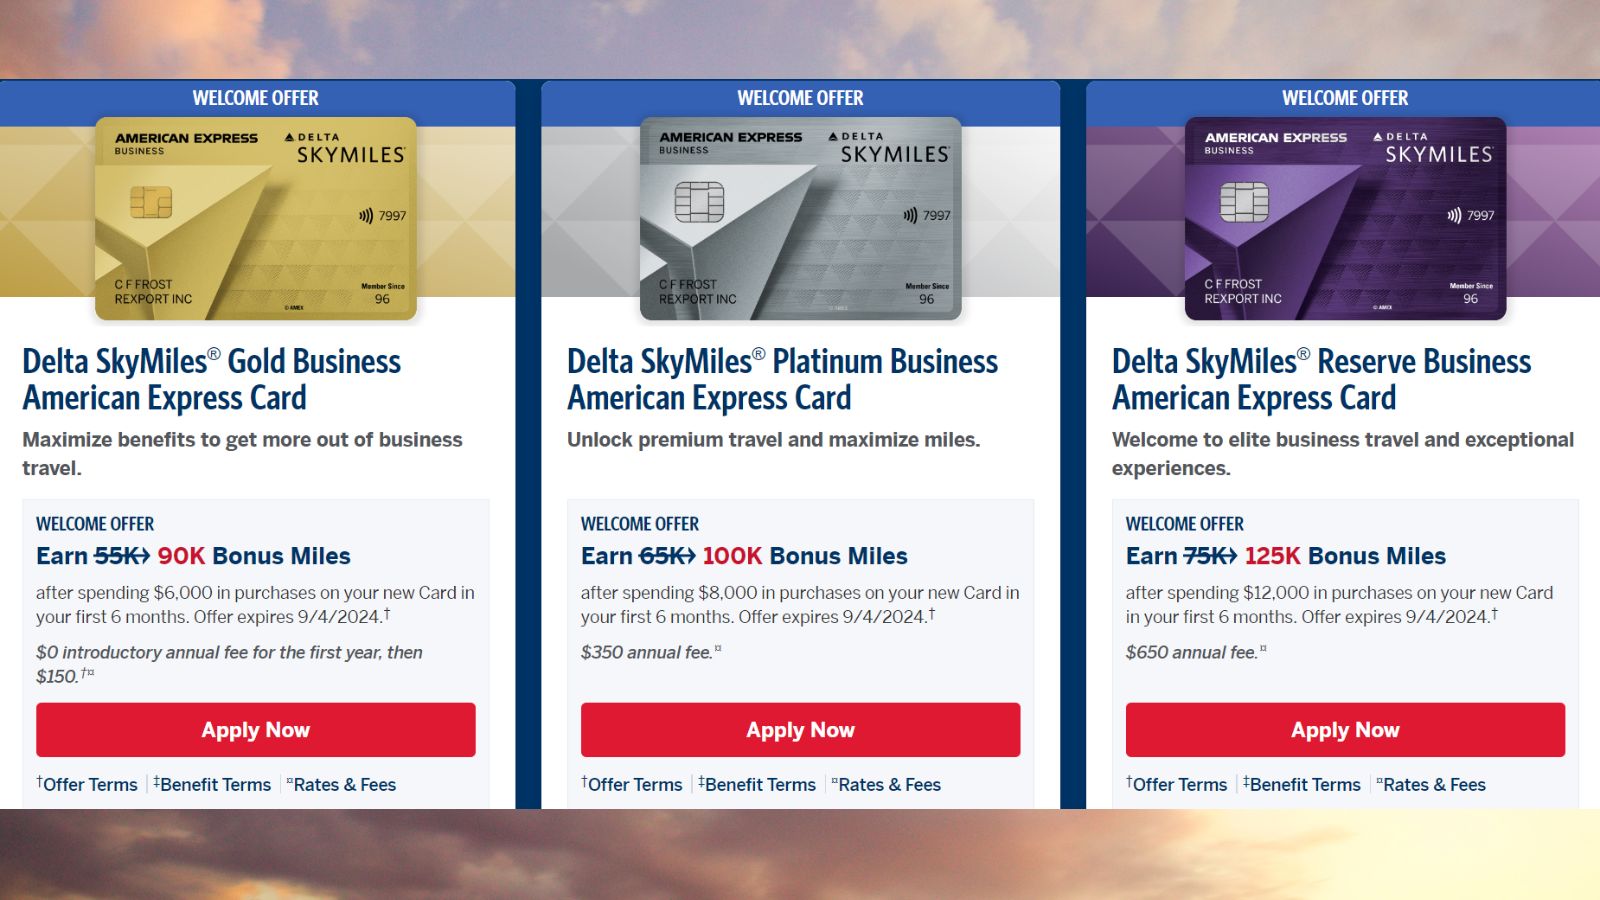Click the Delta SkyMiles Gold Business heading

pyautogui.click(x=211, y=378)
